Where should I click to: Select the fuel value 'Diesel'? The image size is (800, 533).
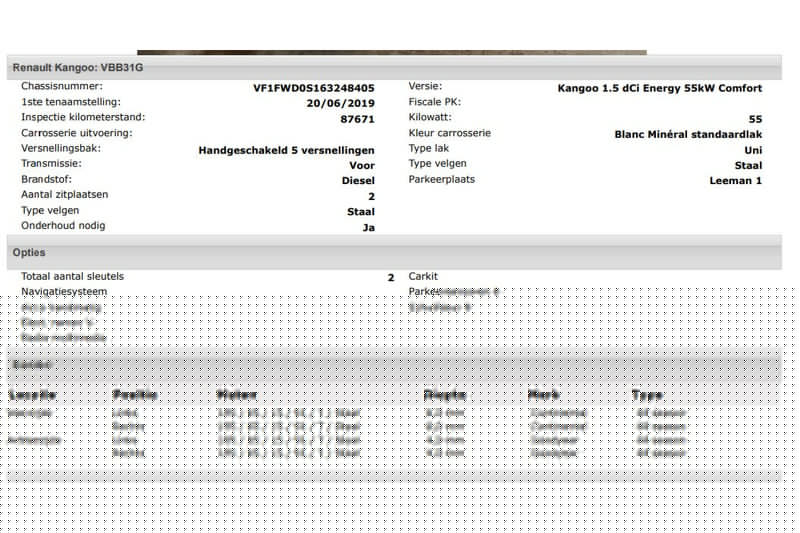point(358,181)
